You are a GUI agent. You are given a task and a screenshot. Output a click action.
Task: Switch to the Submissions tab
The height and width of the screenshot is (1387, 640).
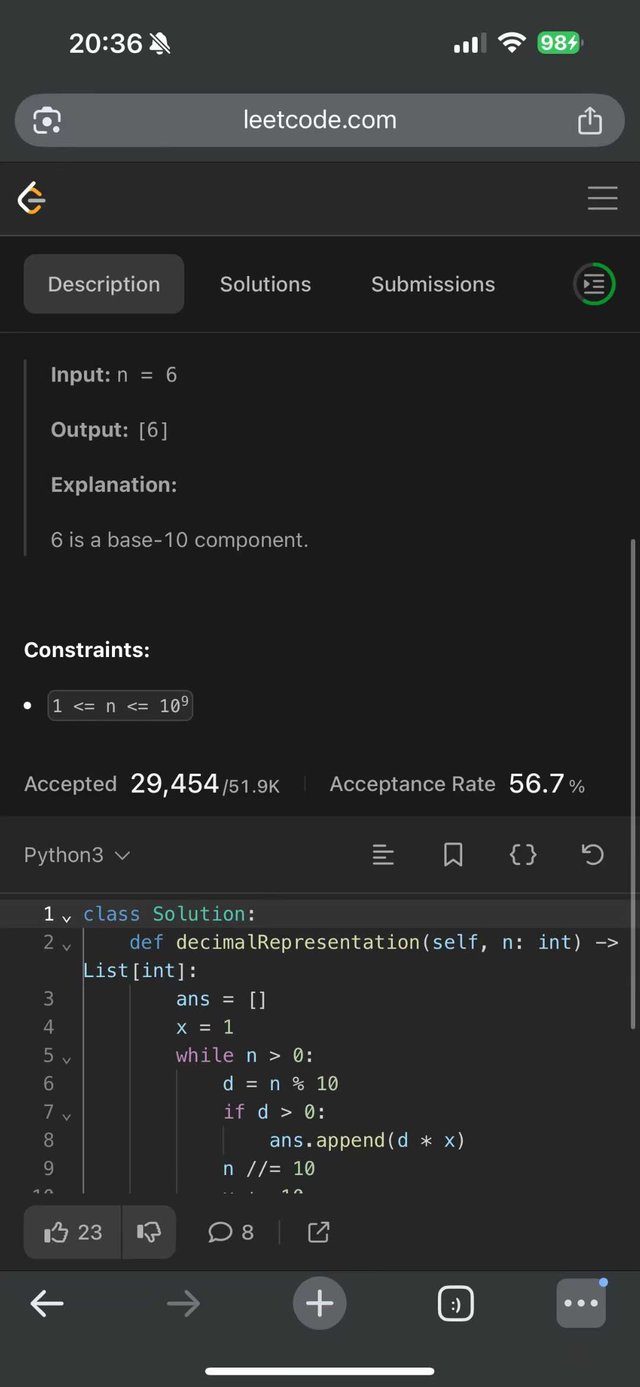pyautogui.click(x=433, y=284)
